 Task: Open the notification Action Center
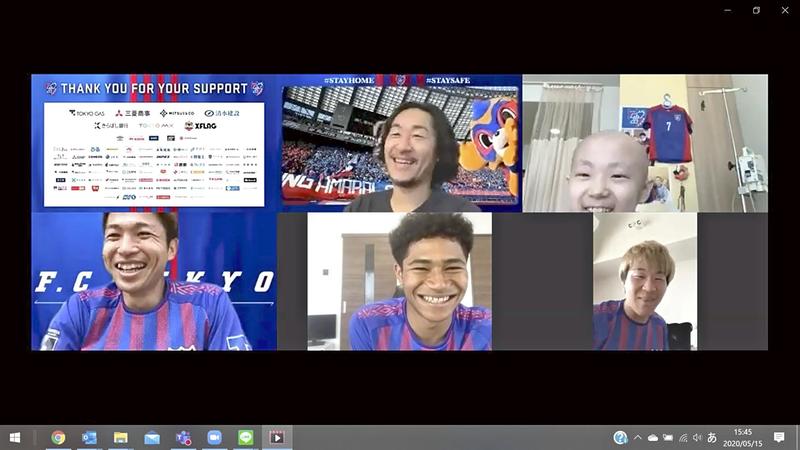(779, 437)
